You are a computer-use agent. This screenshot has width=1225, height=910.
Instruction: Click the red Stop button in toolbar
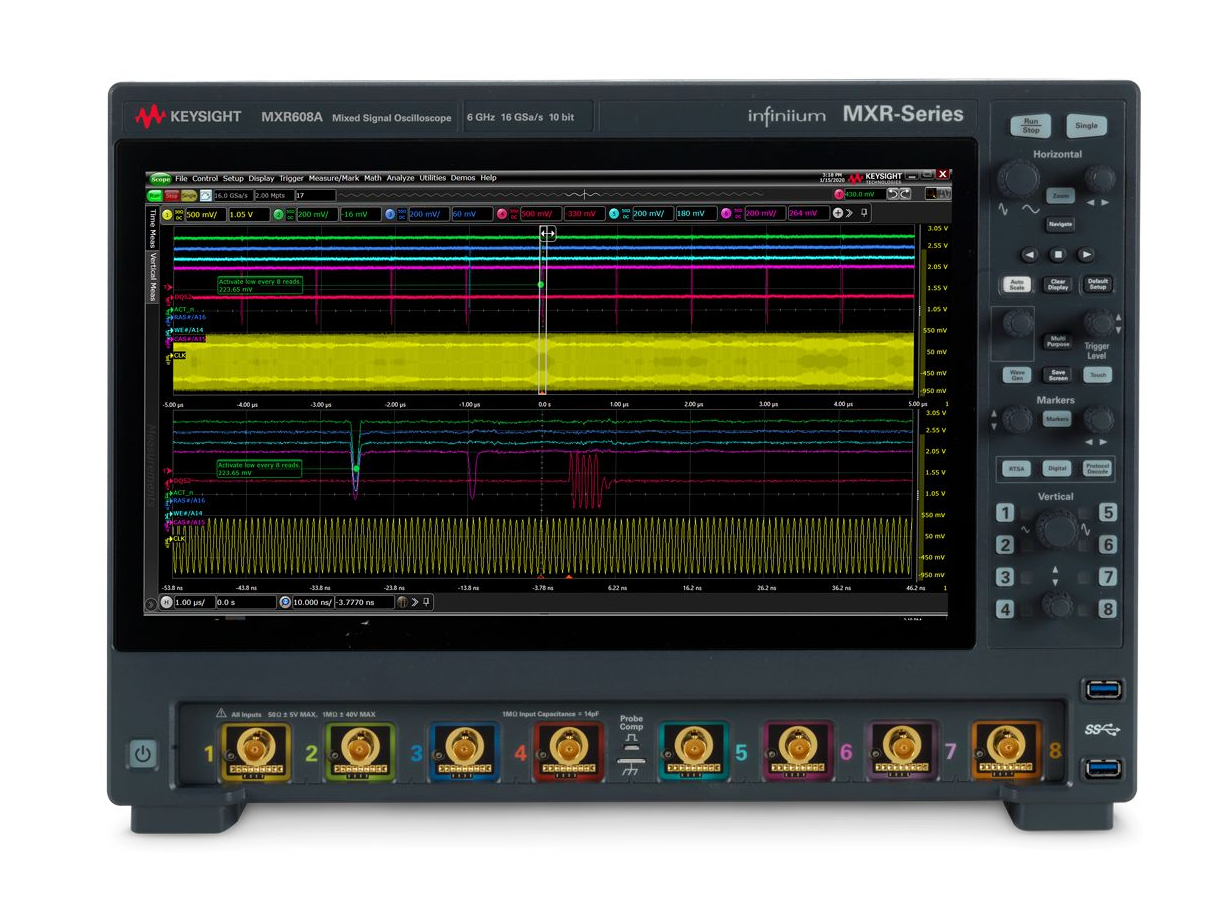[171, 196]
